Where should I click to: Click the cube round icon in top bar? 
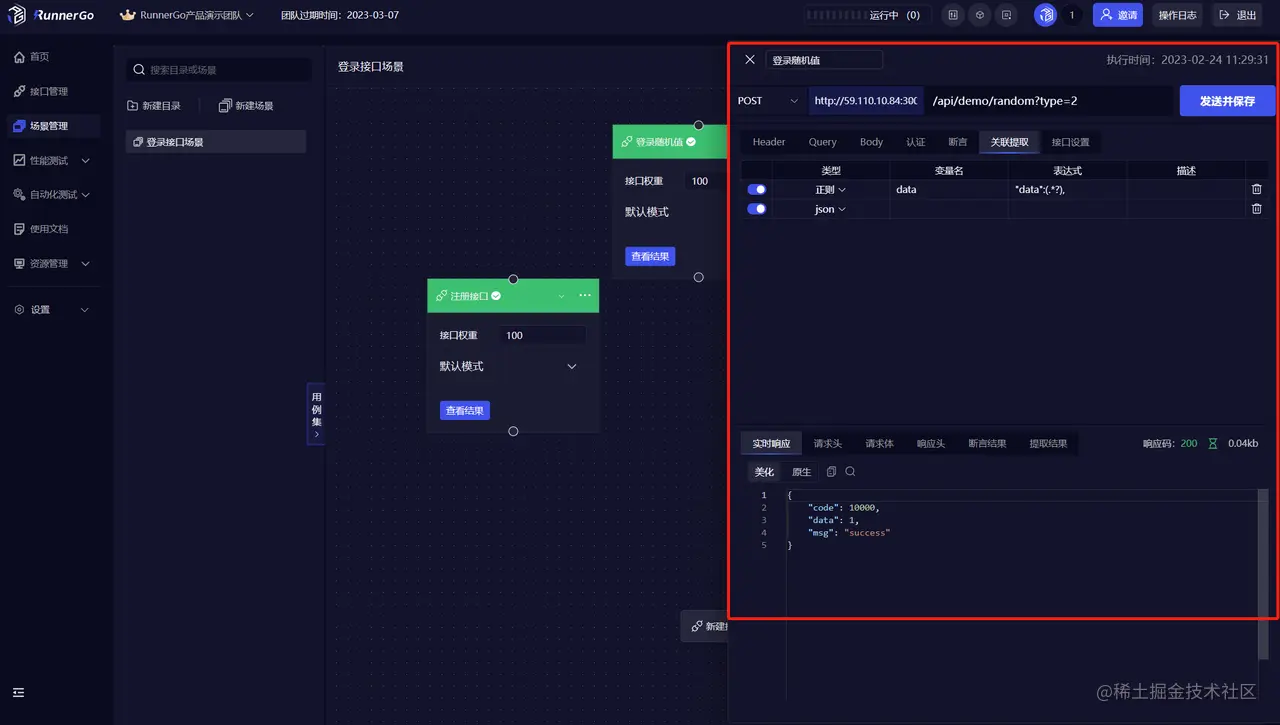980,15
